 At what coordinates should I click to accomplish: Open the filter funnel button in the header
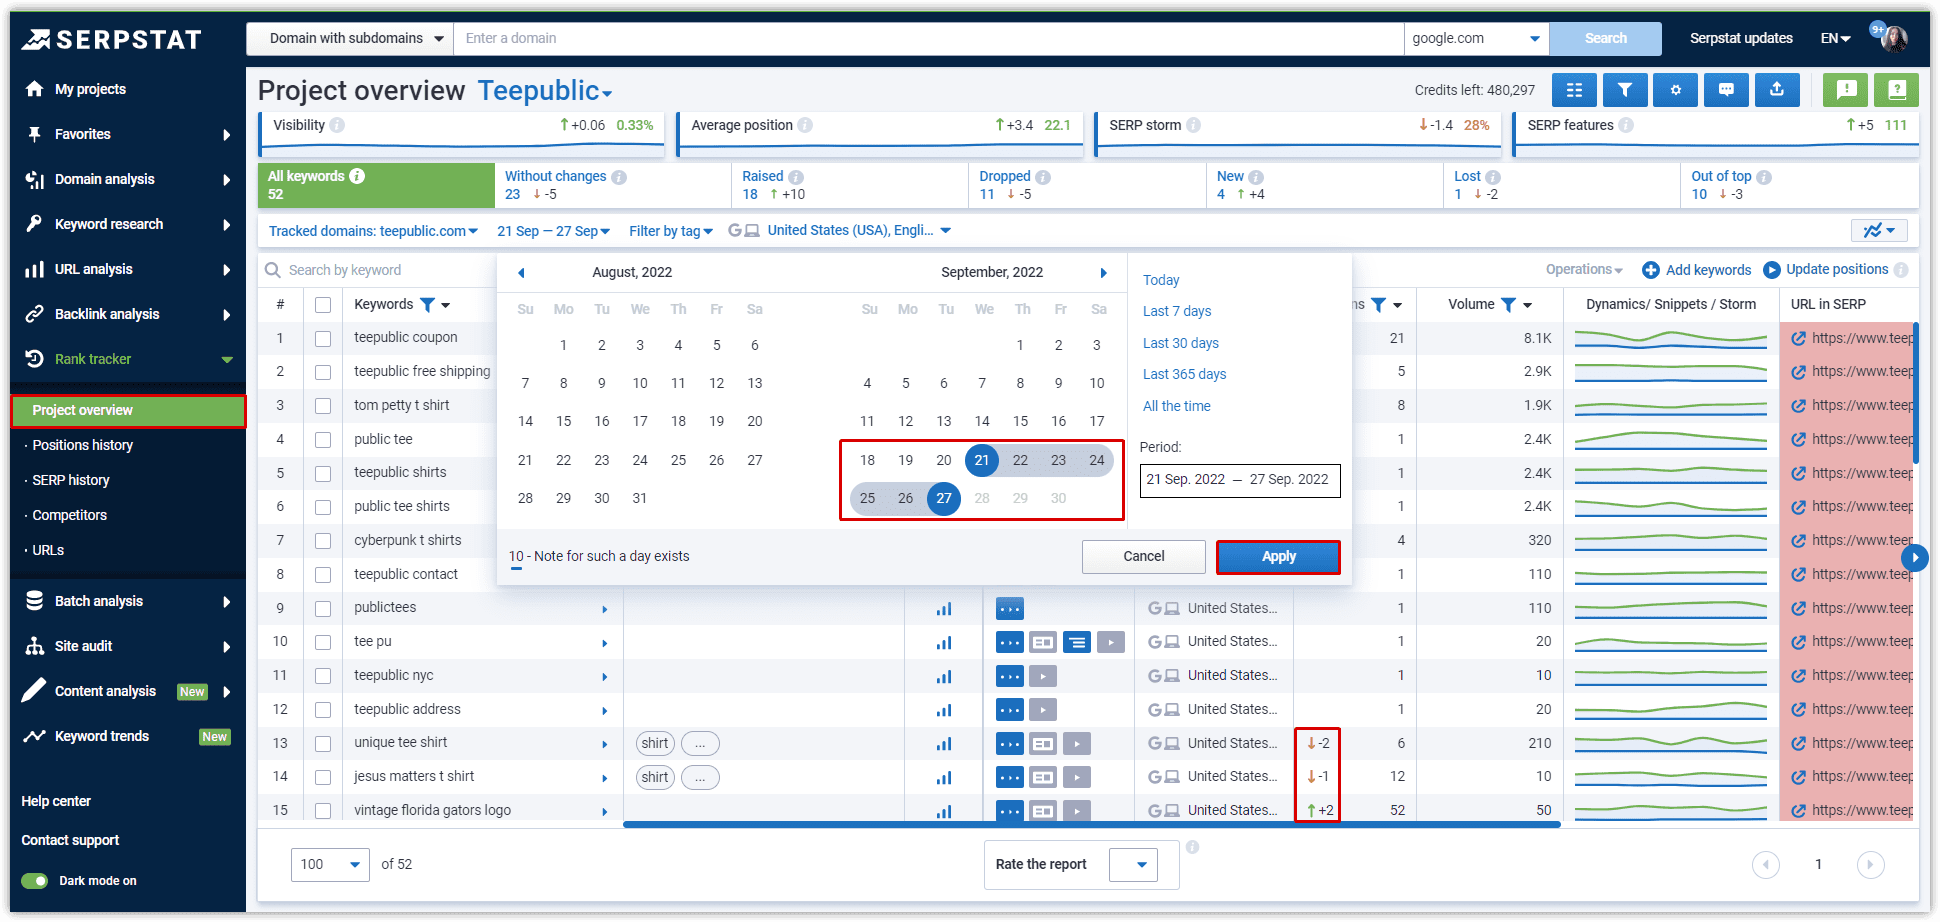point(1625,90)
